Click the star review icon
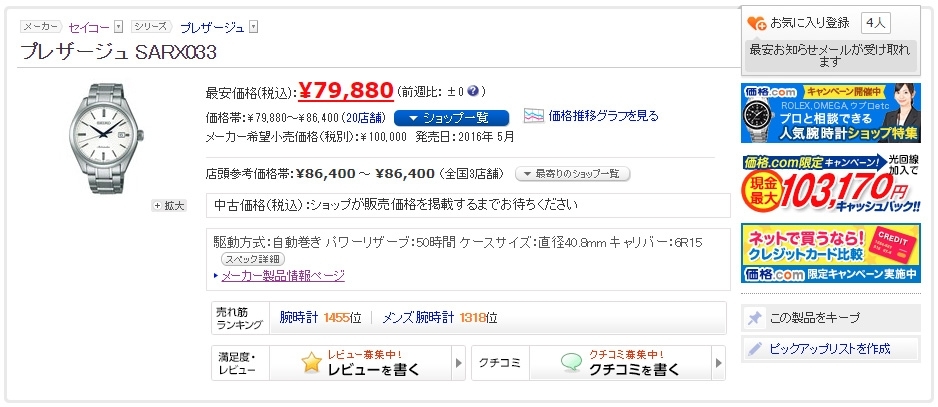 [312, 363]
